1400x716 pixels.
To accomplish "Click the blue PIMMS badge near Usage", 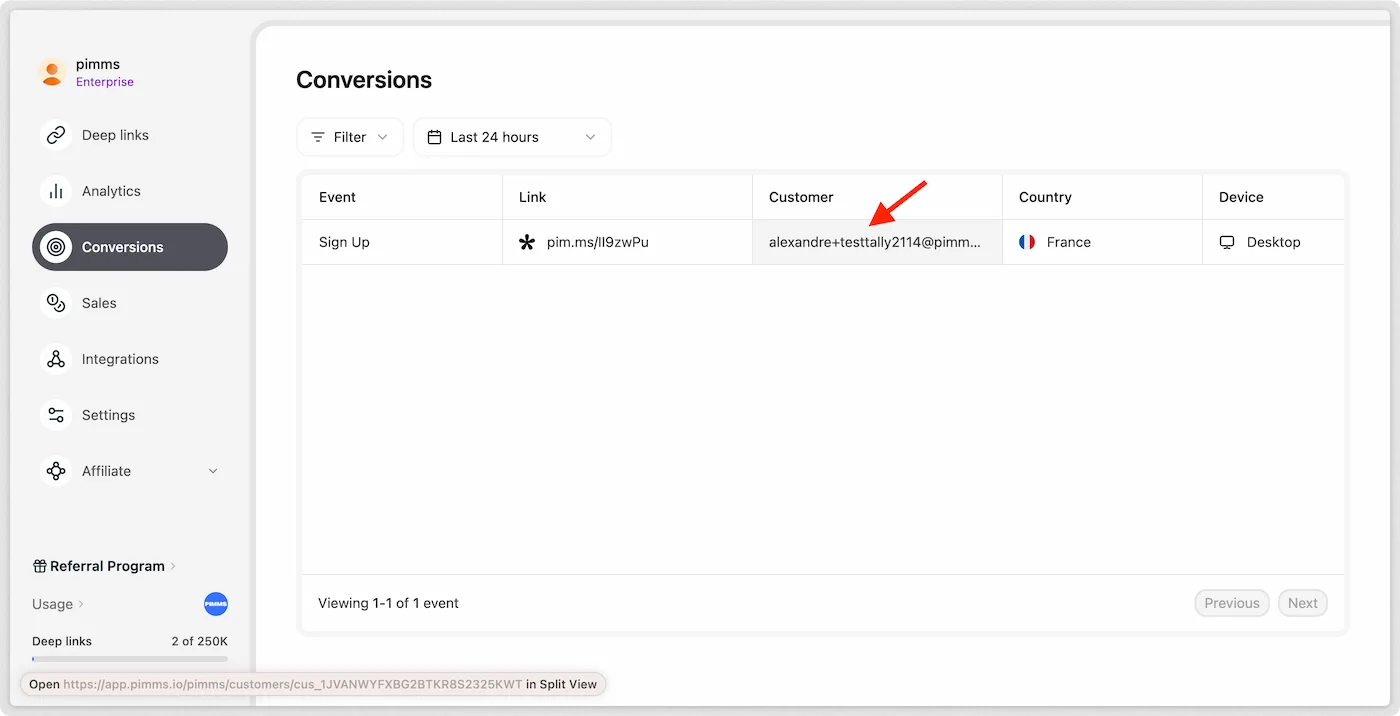I will click(216, 604).
